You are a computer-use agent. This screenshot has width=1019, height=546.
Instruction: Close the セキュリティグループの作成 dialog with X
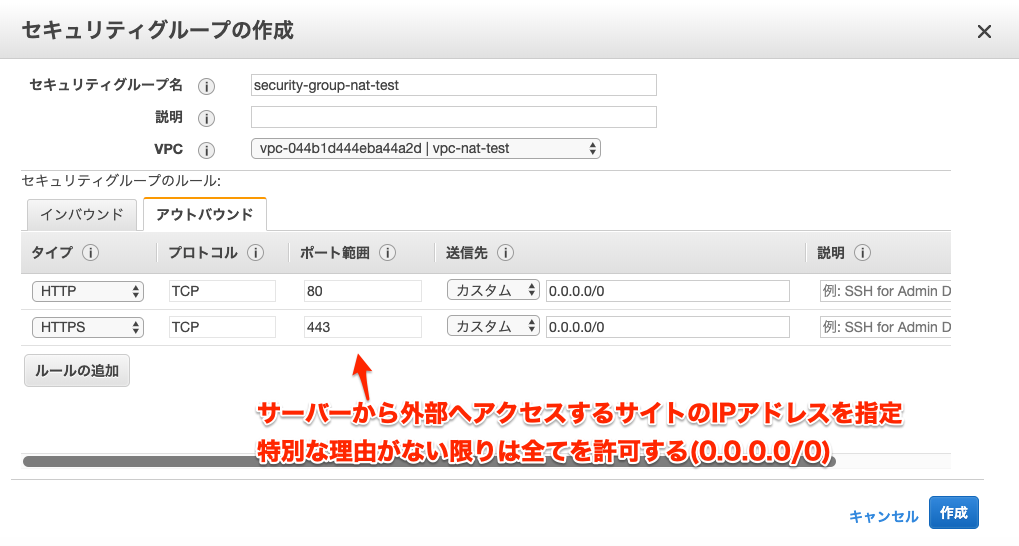coord(984,31)
